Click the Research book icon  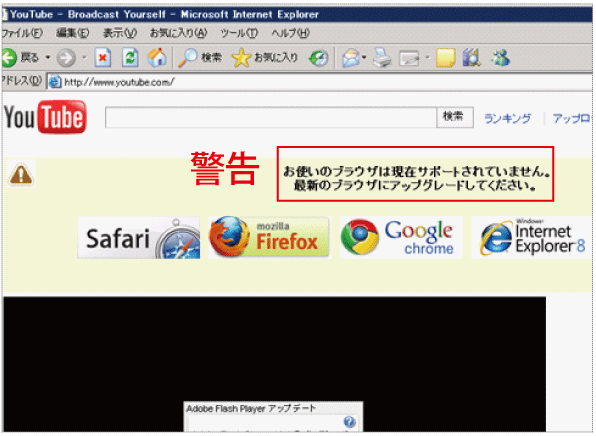(x=472, y=58)
